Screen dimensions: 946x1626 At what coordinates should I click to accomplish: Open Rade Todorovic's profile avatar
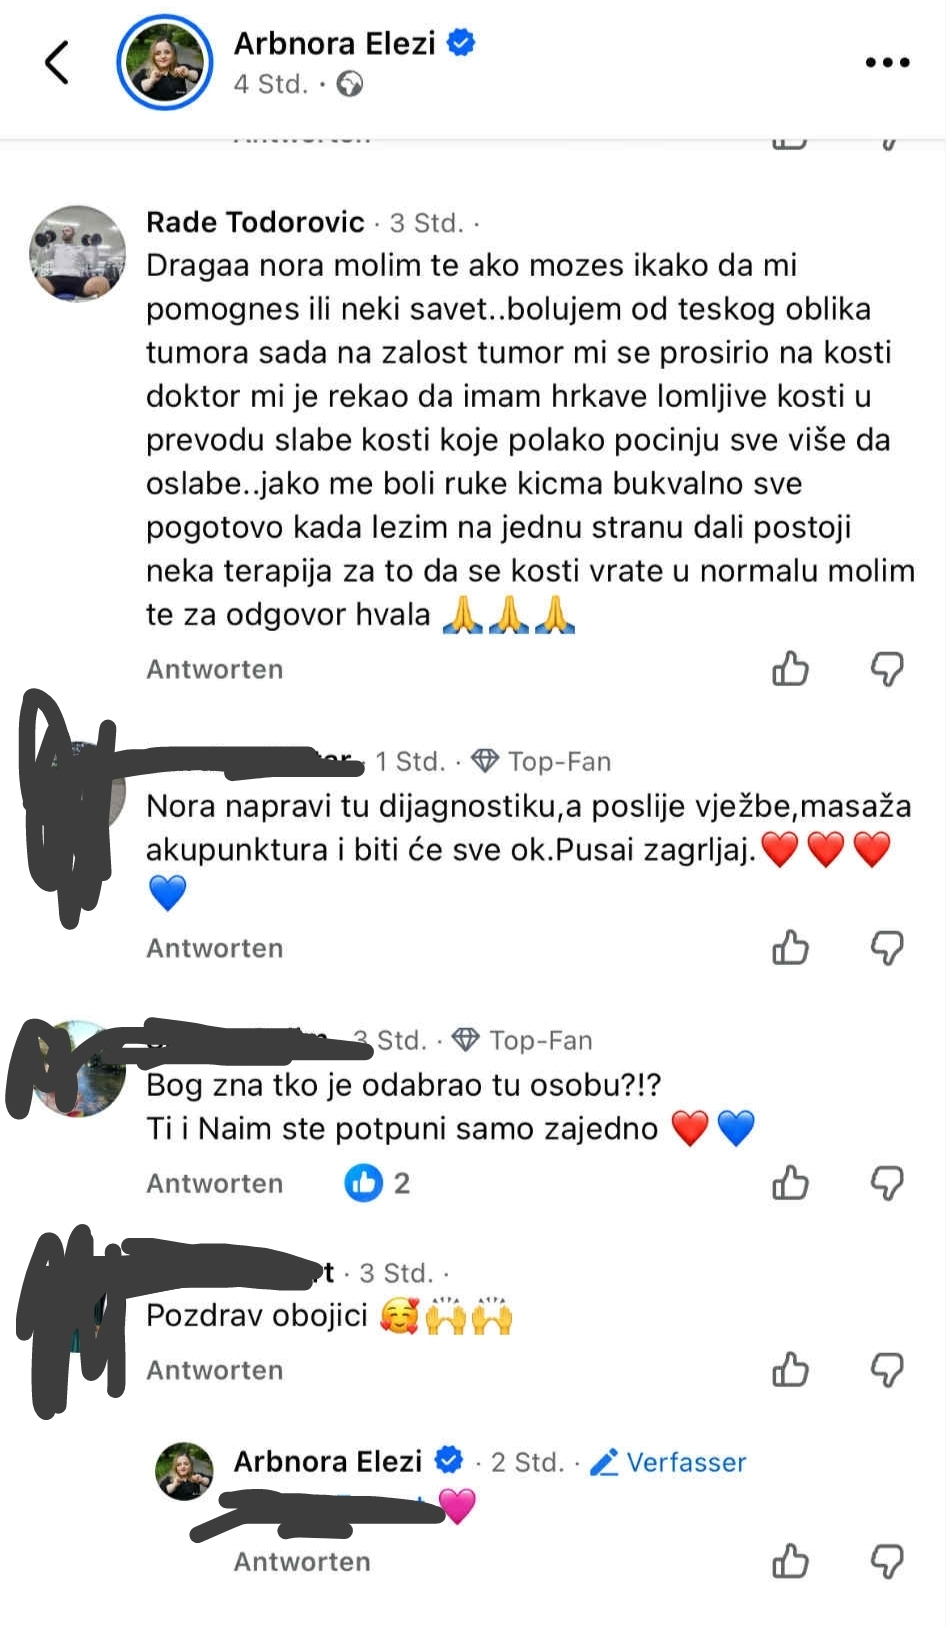(78, 253)
